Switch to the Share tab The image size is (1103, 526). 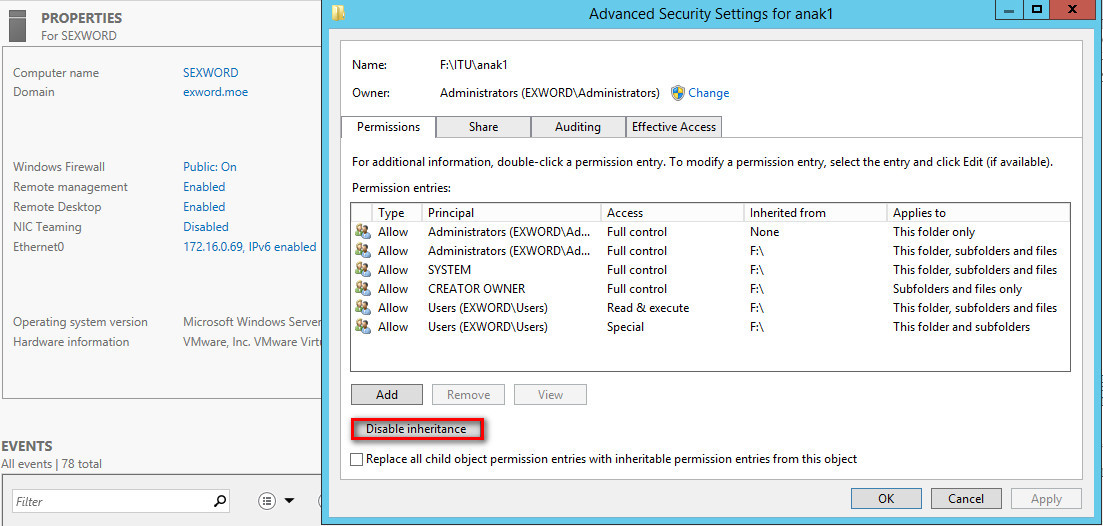coord(483,127)
